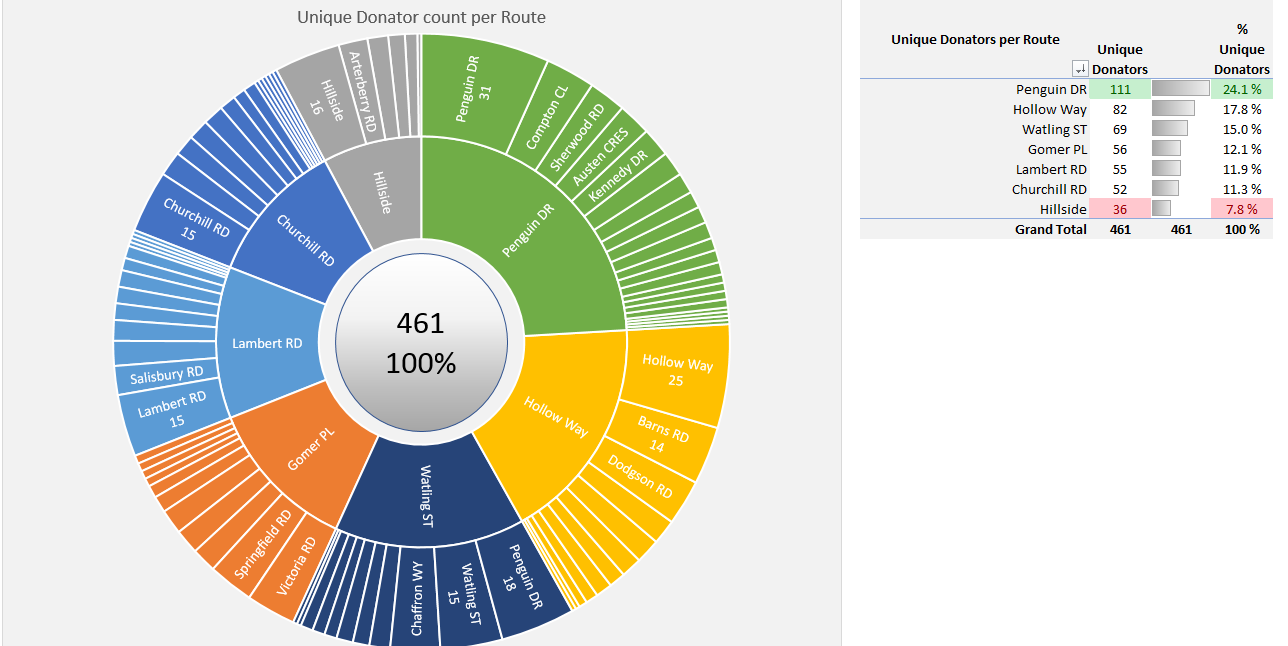Select the red-highlighted 7.8 % Hillside cell
Screen dimensions: 1288x646
(1241, 209)
